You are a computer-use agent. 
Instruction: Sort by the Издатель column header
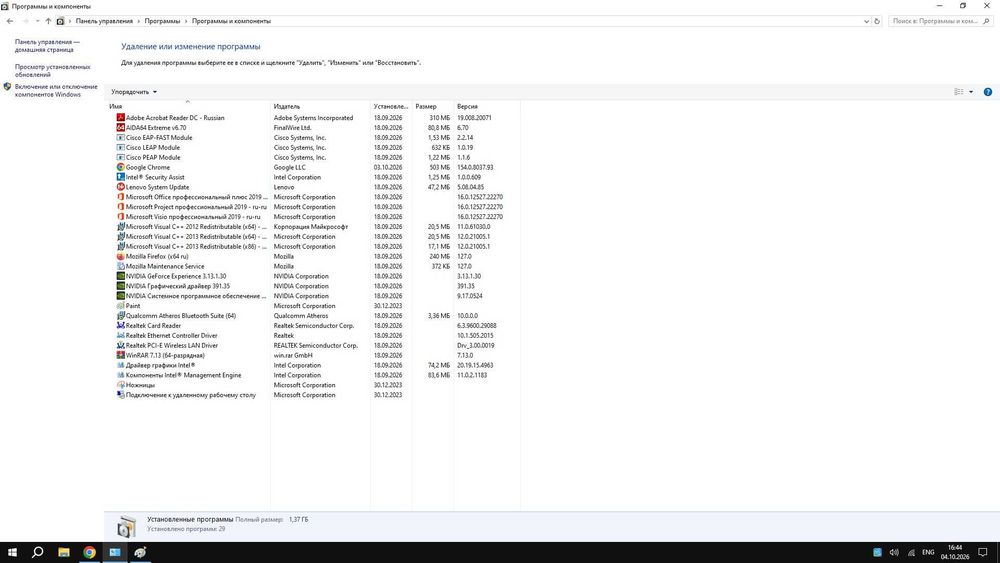coord(320,106)
